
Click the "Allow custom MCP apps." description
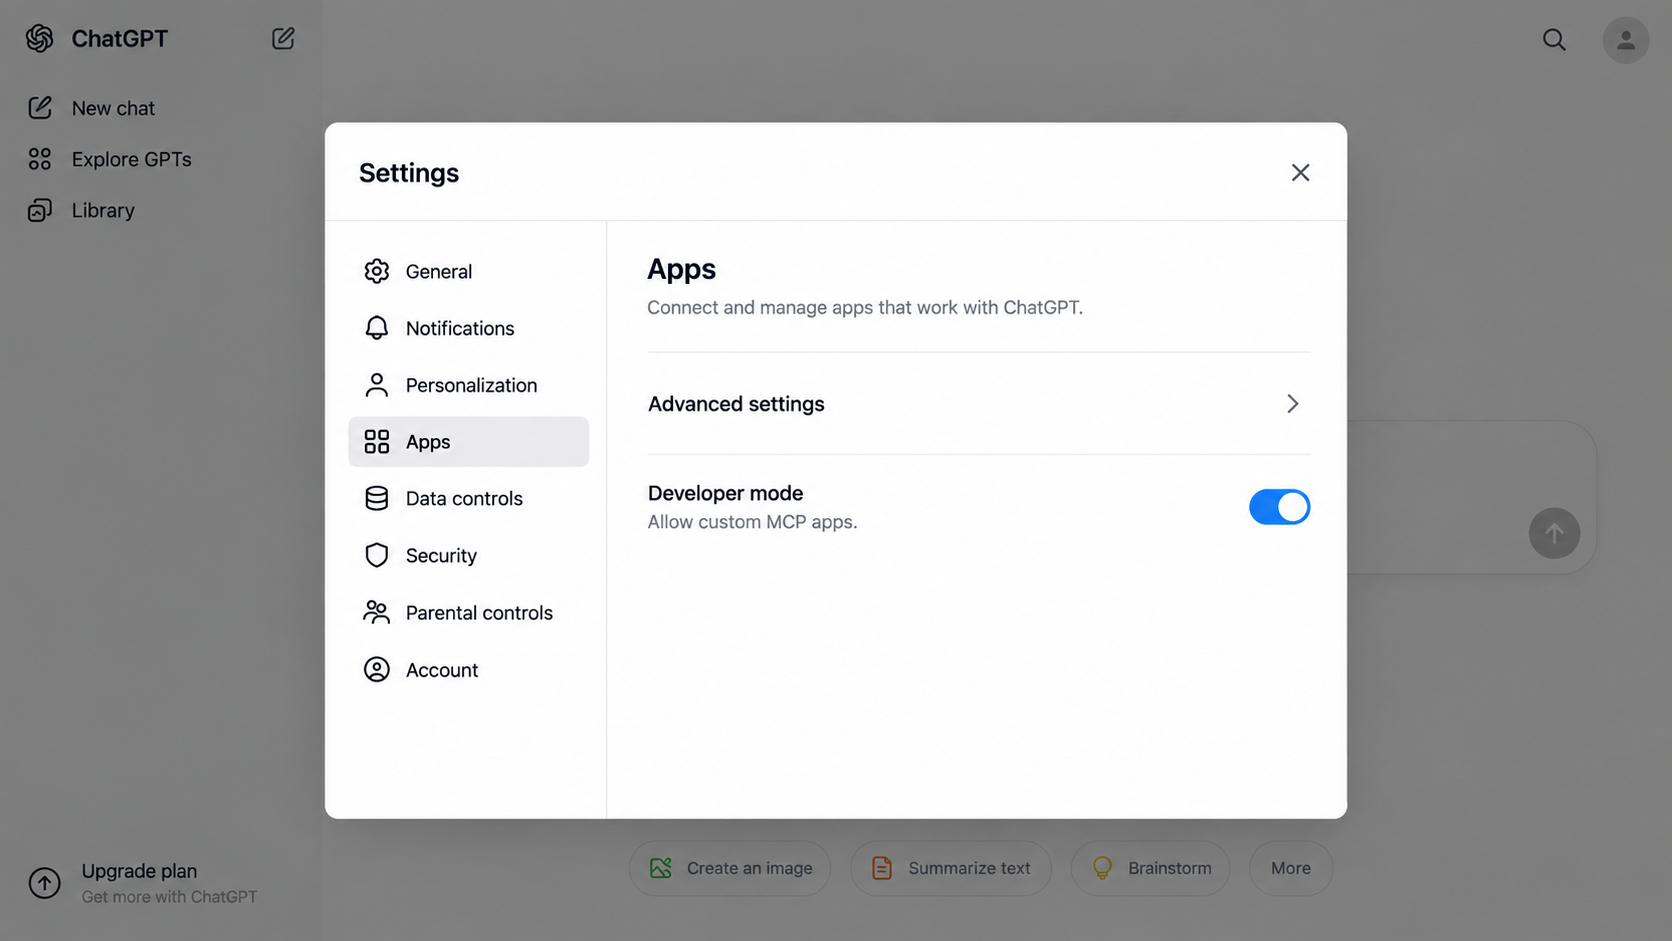tap(752, 522)
